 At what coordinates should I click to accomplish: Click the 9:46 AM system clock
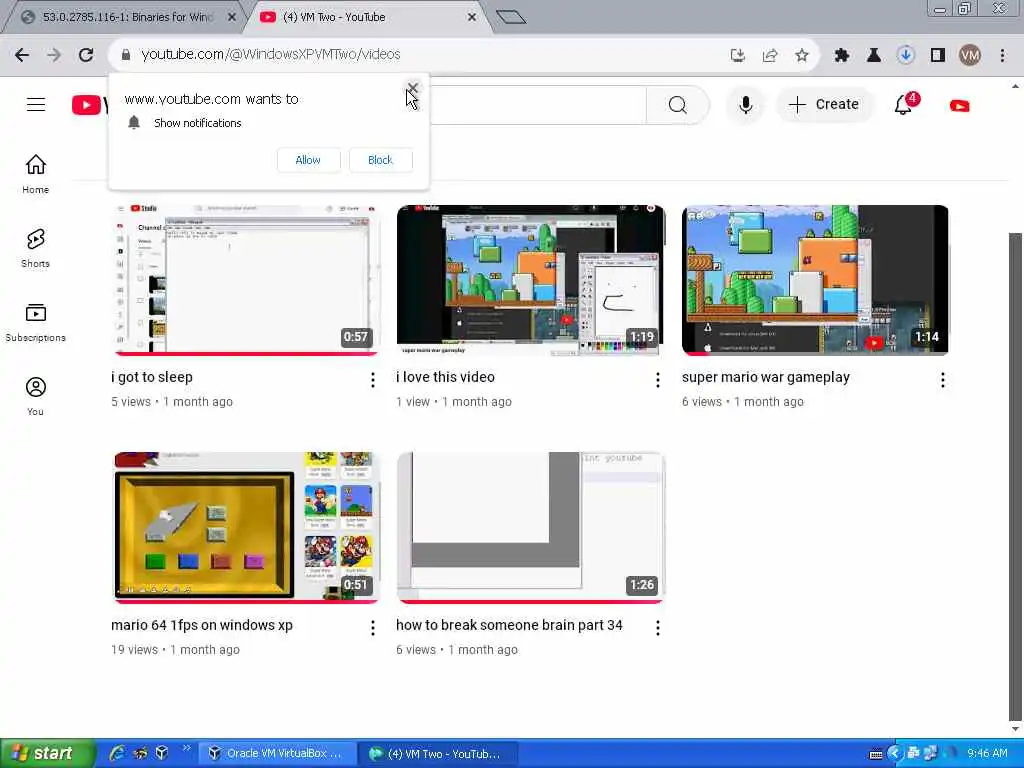987,754
